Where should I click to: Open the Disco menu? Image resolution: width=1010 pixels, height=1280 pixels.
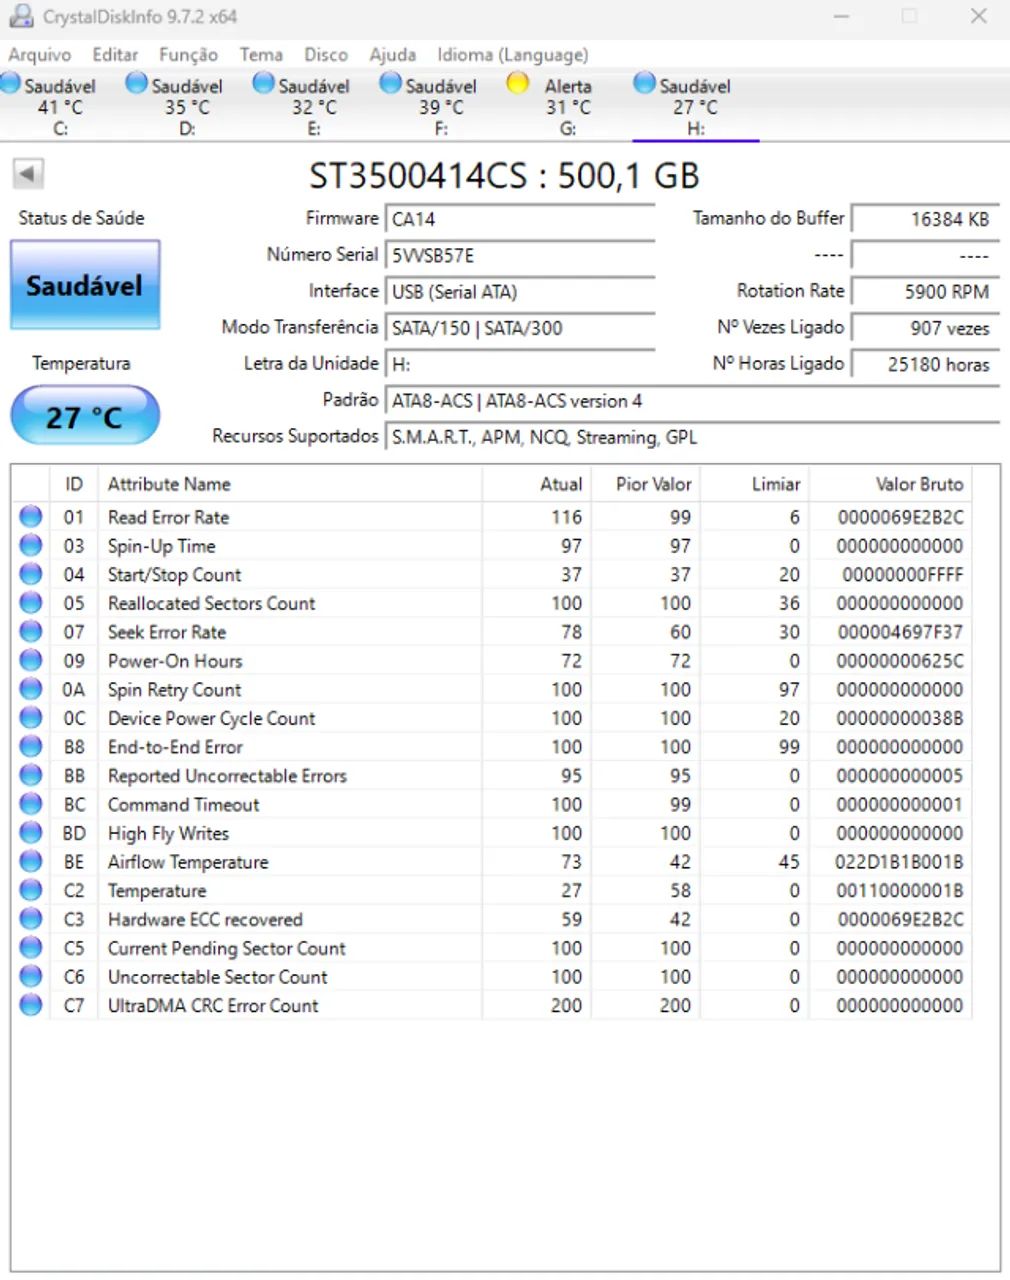click(x=326, y=55)
